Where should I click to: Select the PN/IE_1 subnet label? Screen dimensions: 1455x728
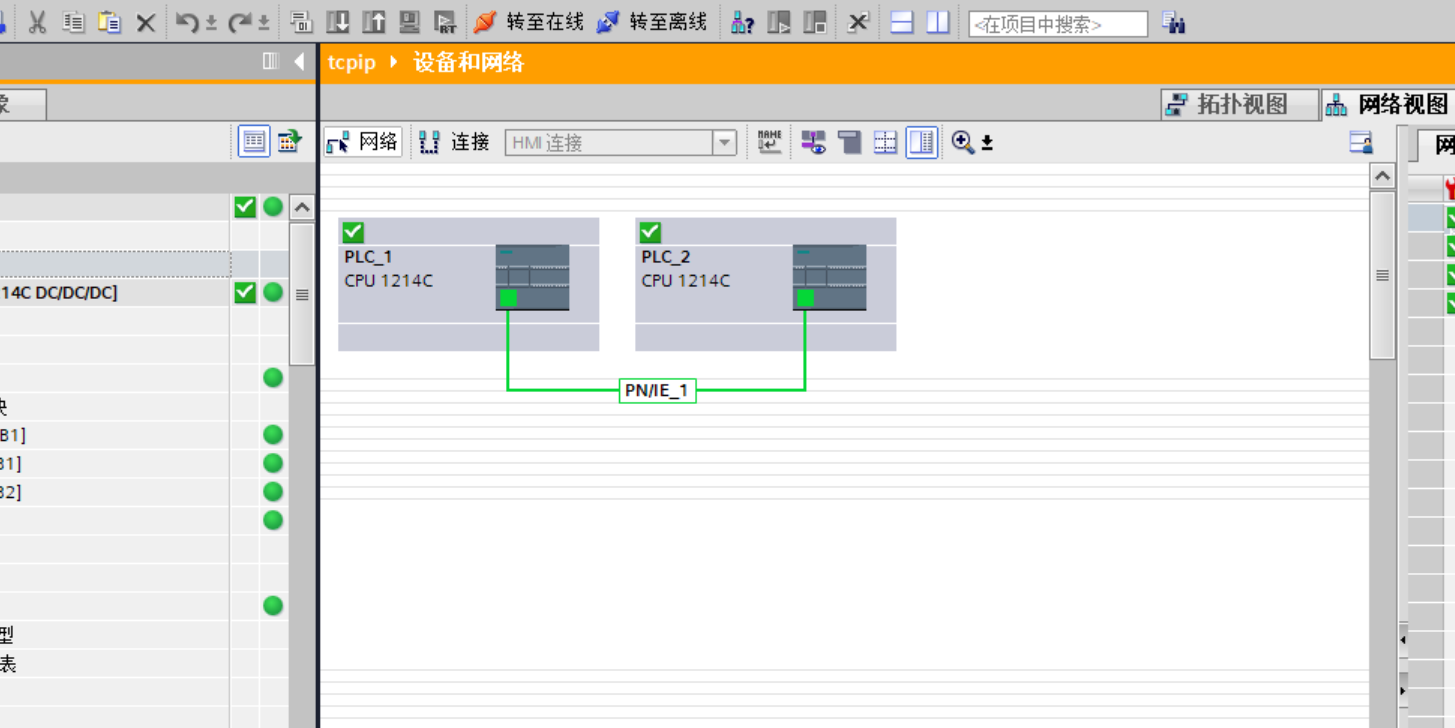coord(657,390)
